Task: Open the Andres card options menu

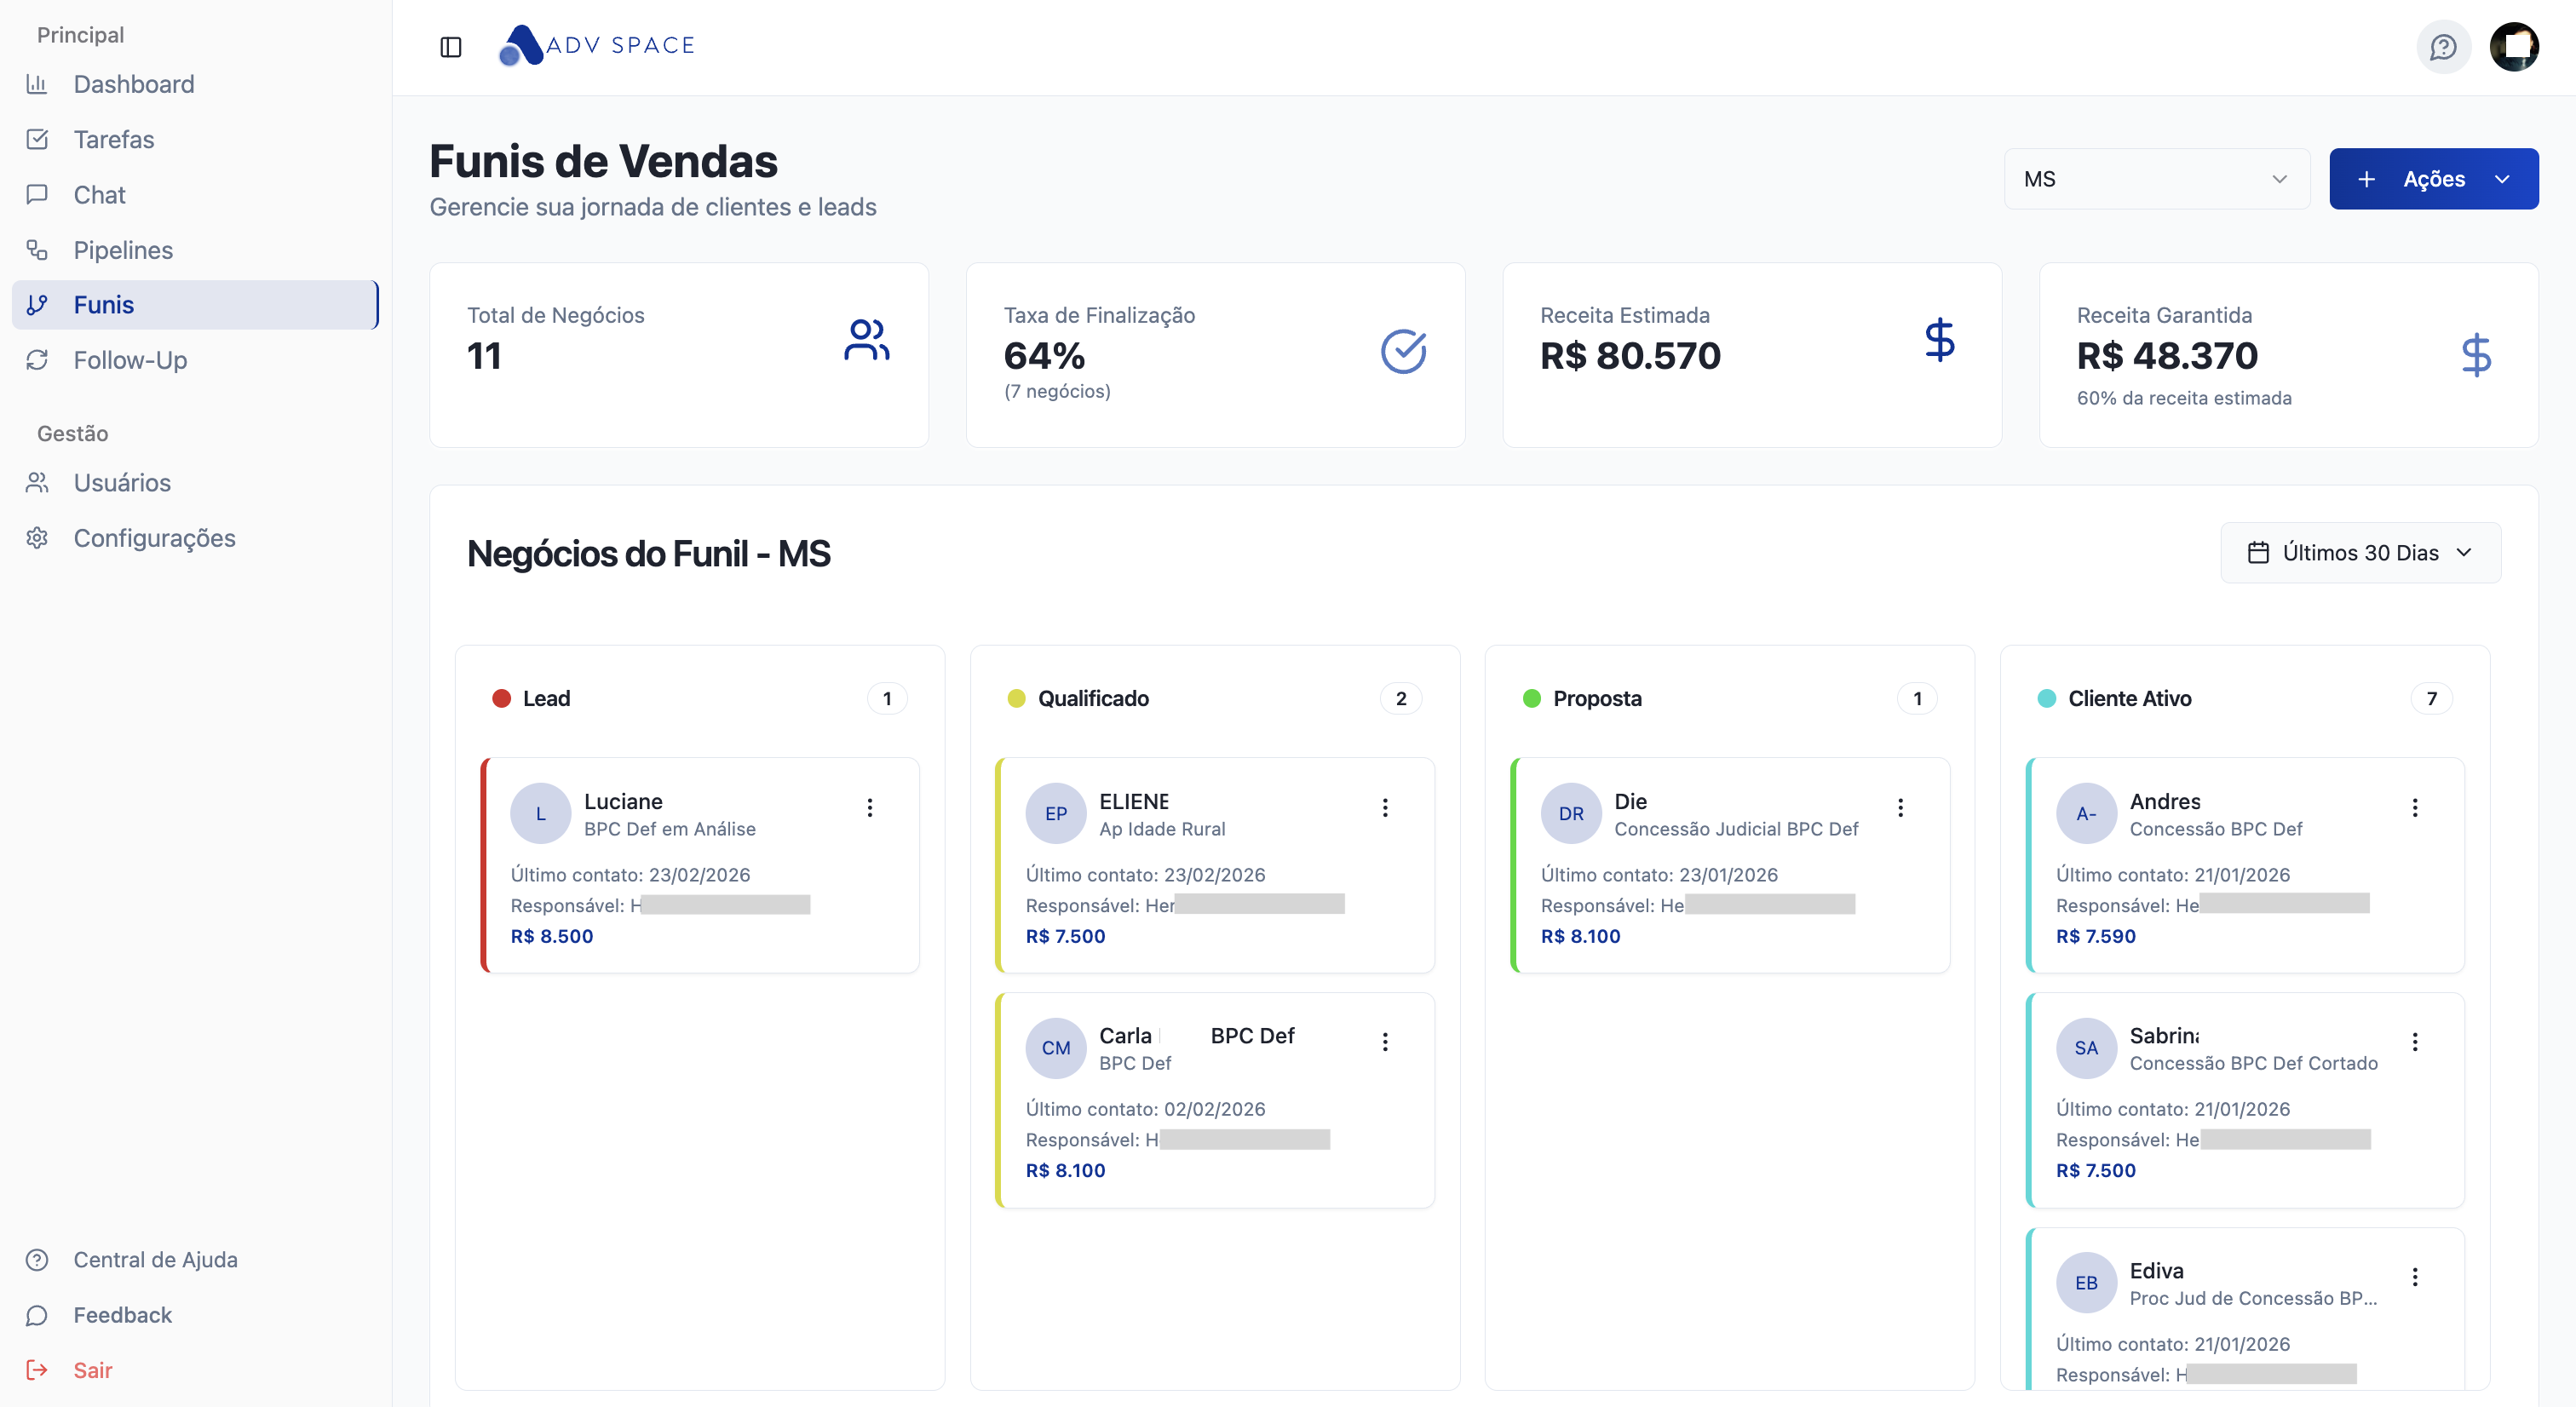Action: coord(2415,807)
